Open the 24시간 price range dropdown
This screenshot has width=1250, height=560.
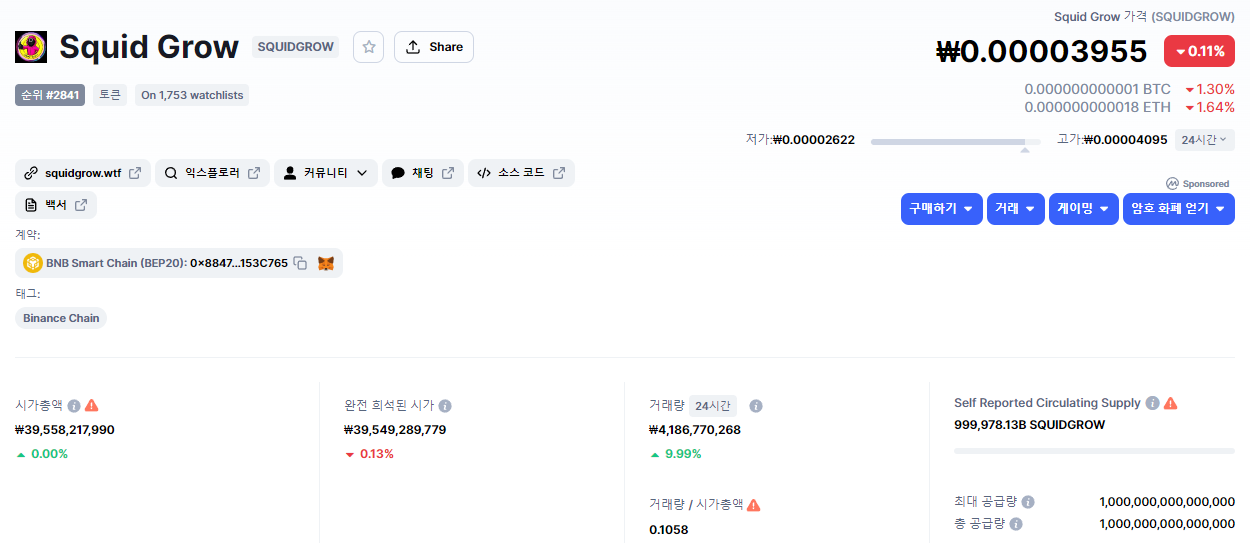pyautogui.click(x=1204, y=140)
